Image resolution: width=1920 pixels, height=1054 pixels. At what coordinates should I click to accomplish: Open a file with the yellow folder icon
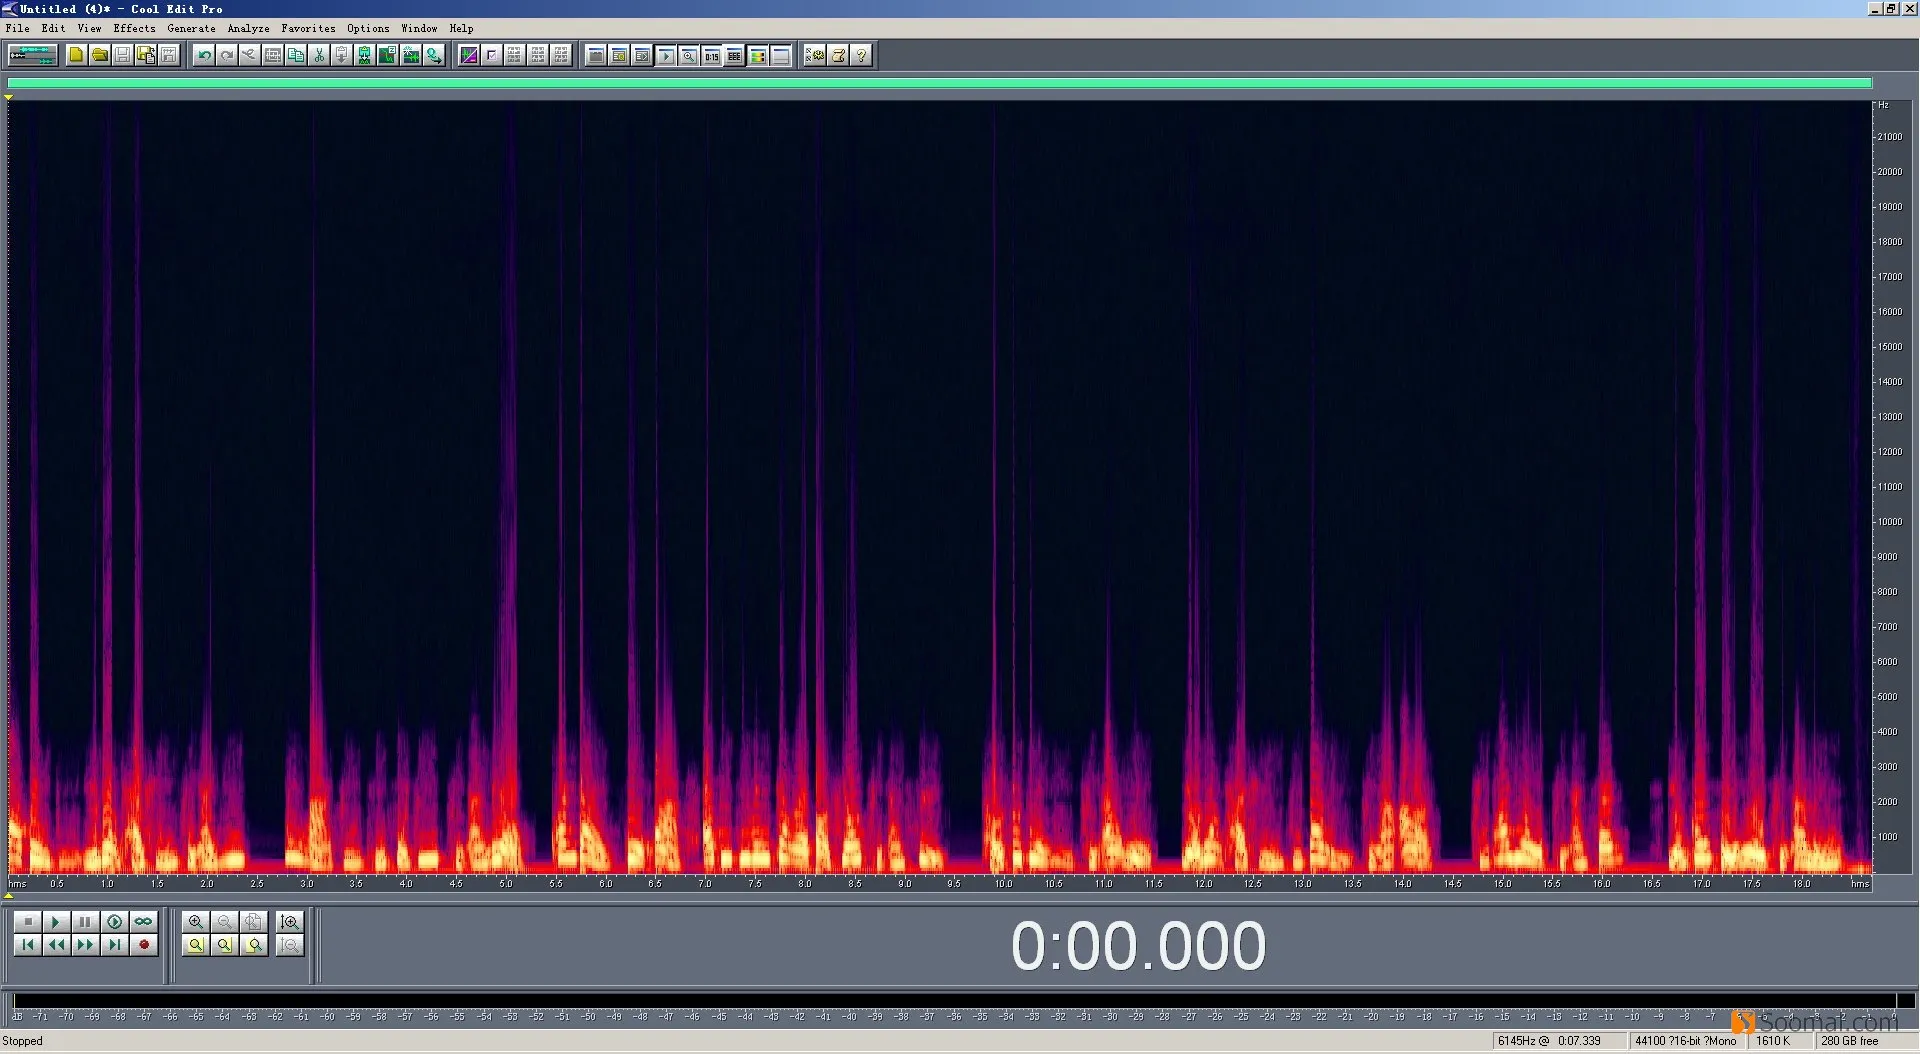coord(99,55)
